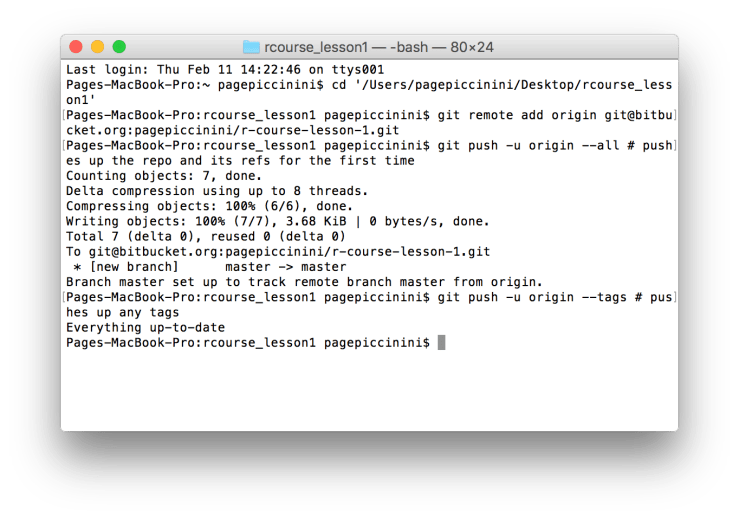Click the "Everything up-to-date" output line
The image size is (739, 518).
click(x=145, y=327)
